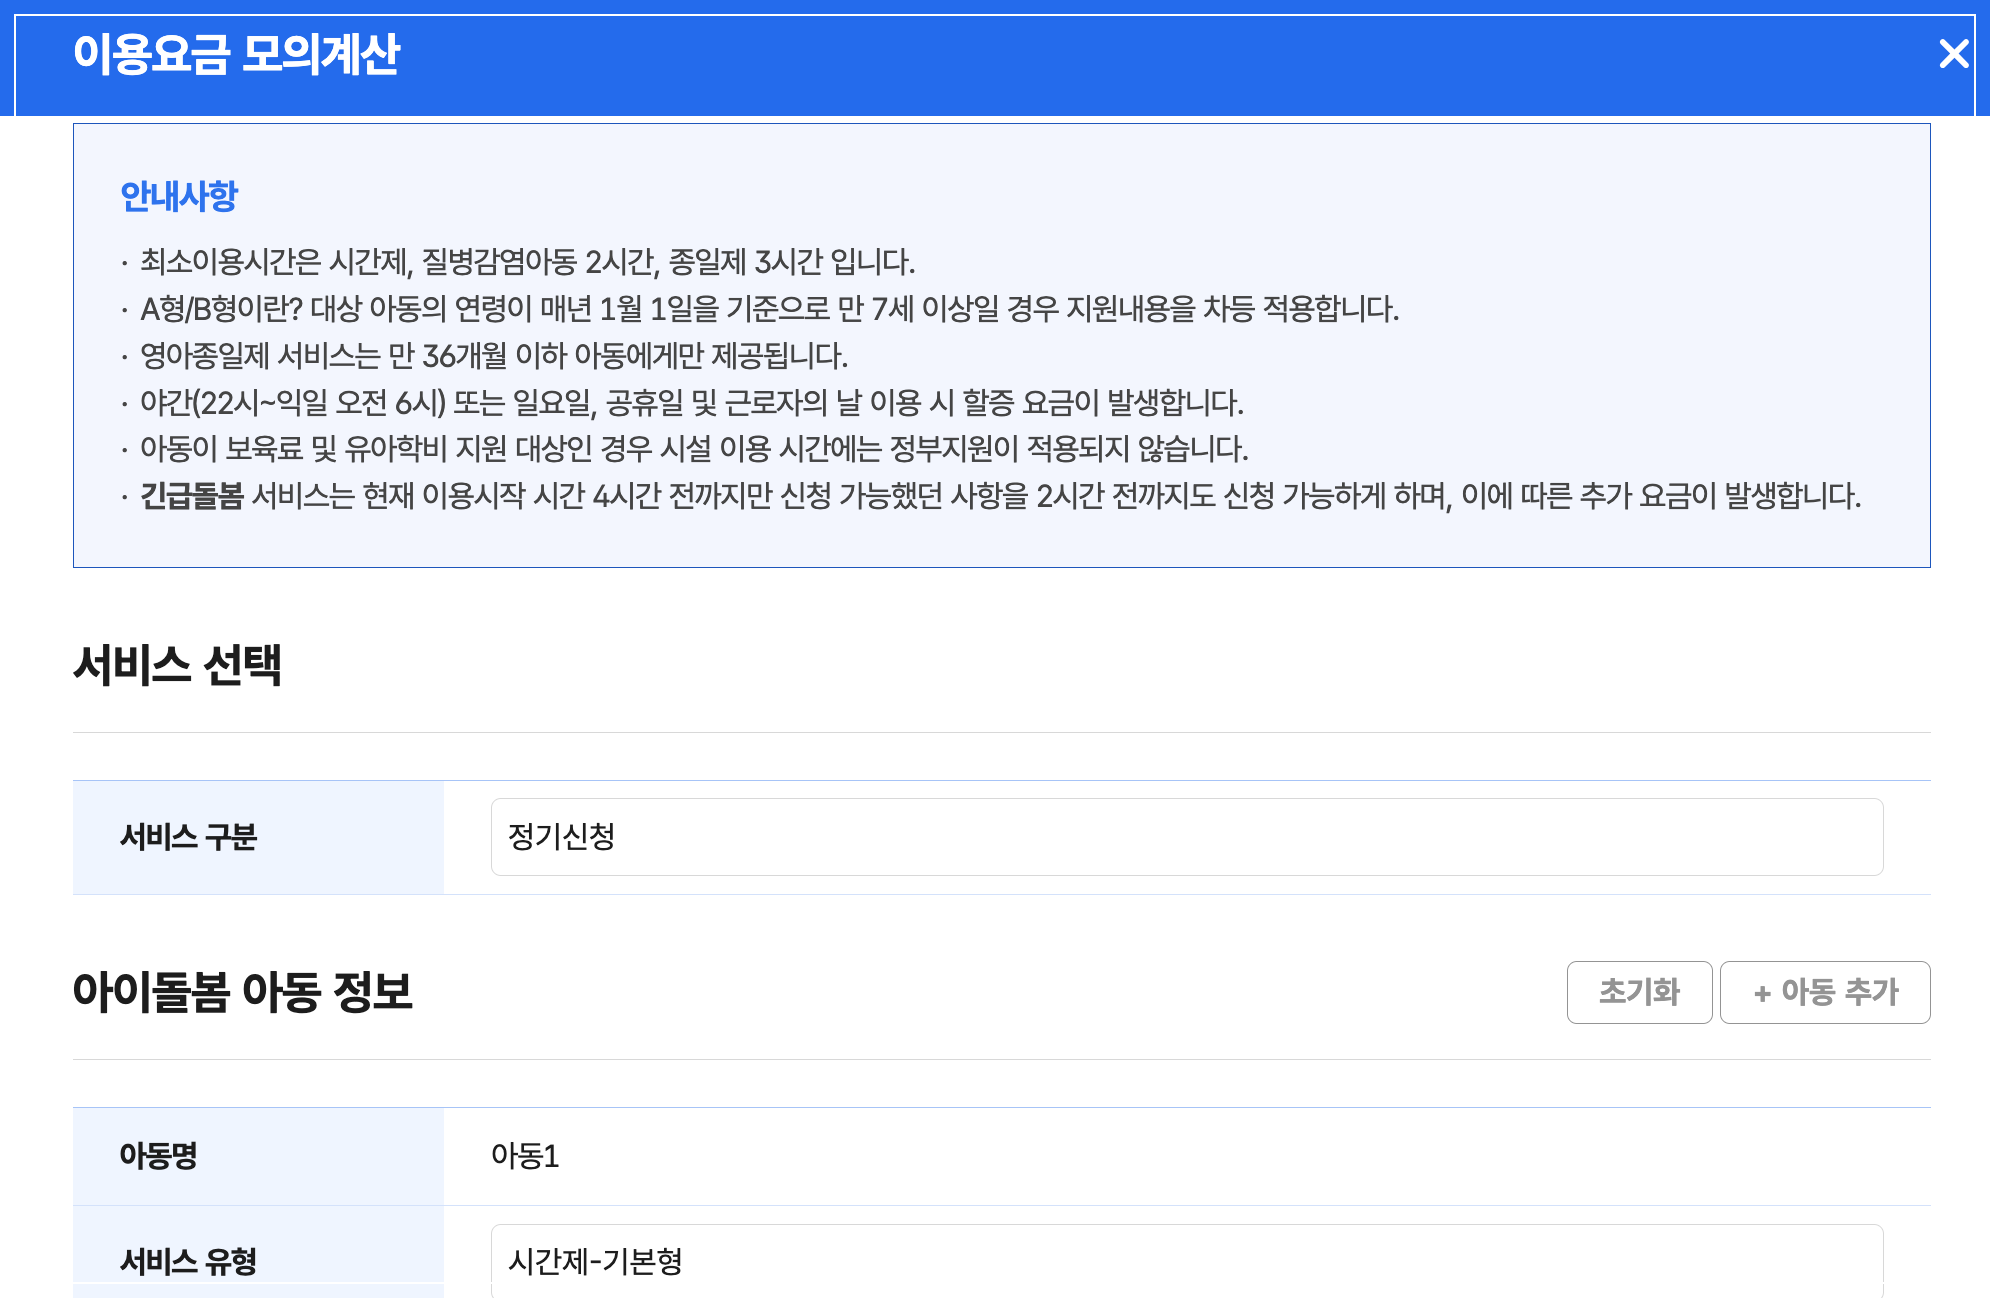
Task: Click the 서비스 구분 row label
Action: (x=188, y=837)
